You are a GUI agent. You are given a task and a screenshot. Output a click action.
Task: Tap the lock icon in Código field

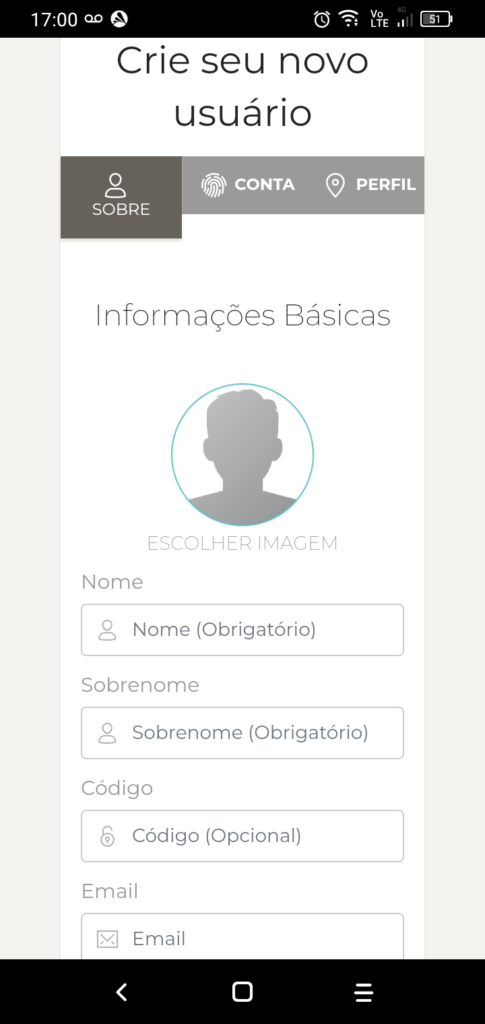tap(107, 837)
